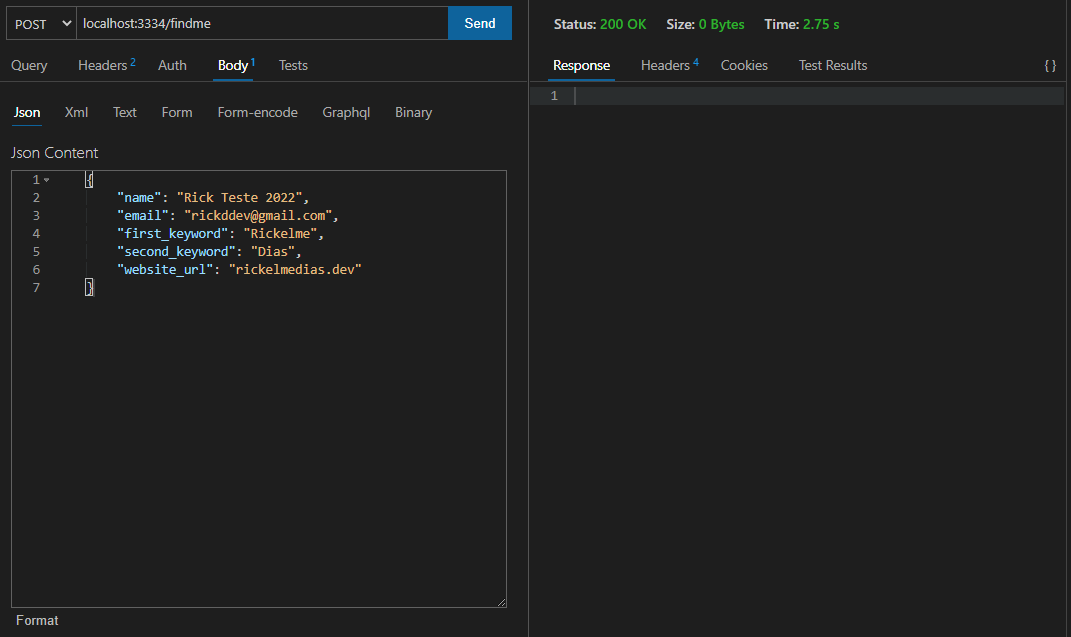Click the Status 200 OK text
The width and height of the screenshot is (1071, 637).
coord(600,25)
